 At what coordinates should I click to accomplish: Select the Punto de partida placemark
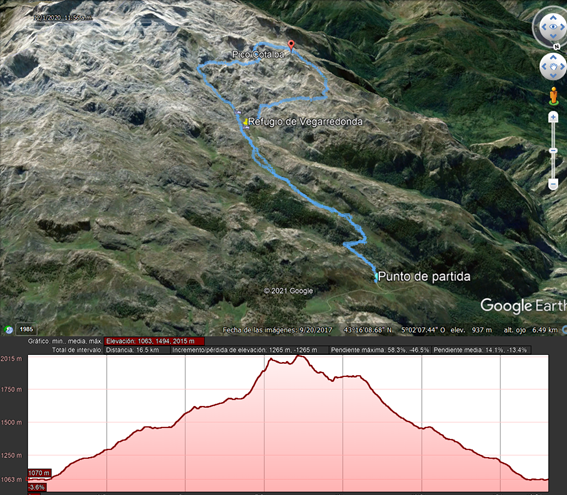(x=376, y=277)
